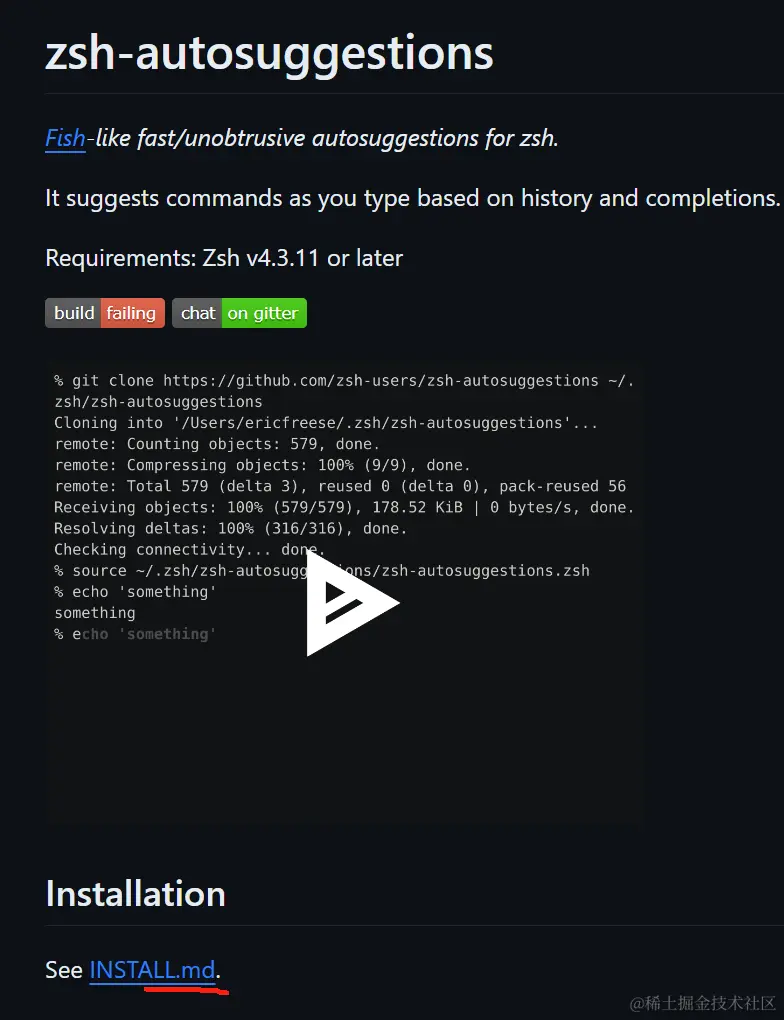Click the 'remote: Compressing objects' line
This screenshot has width=784, height=1020.
click(262, 465)
